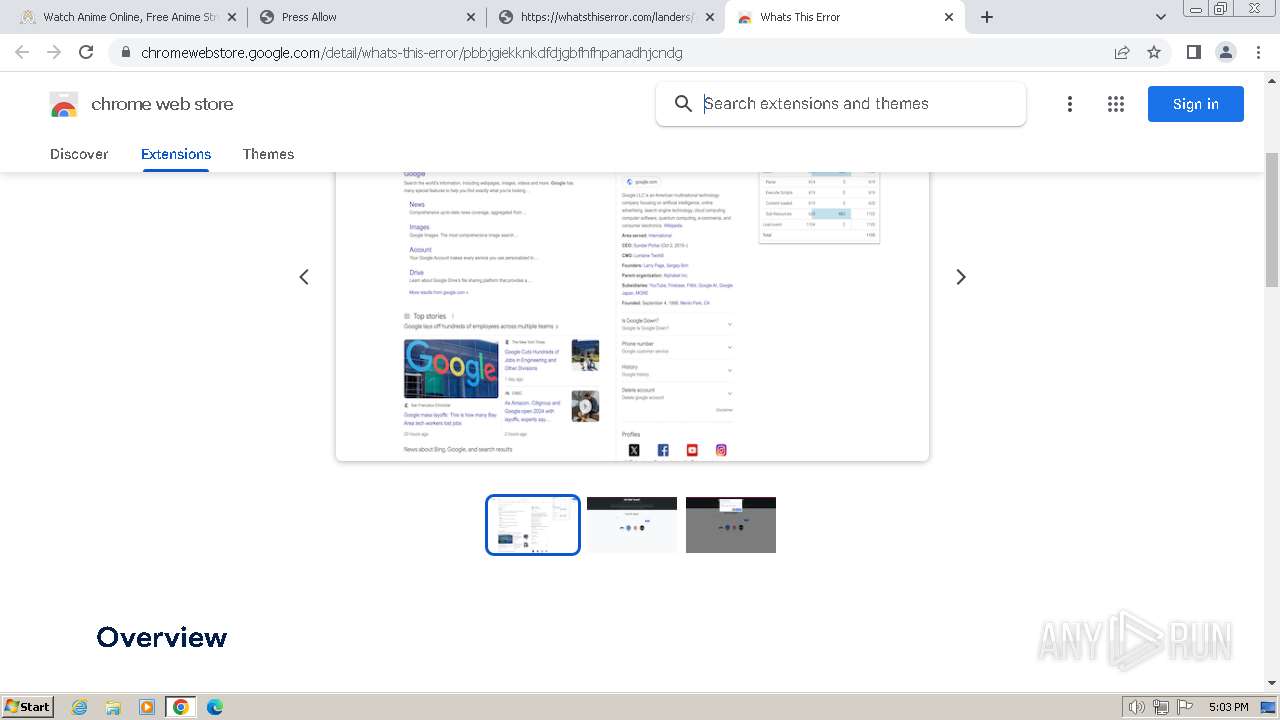
Task: Click the search magnifier icon
Action: click(683, 104)
